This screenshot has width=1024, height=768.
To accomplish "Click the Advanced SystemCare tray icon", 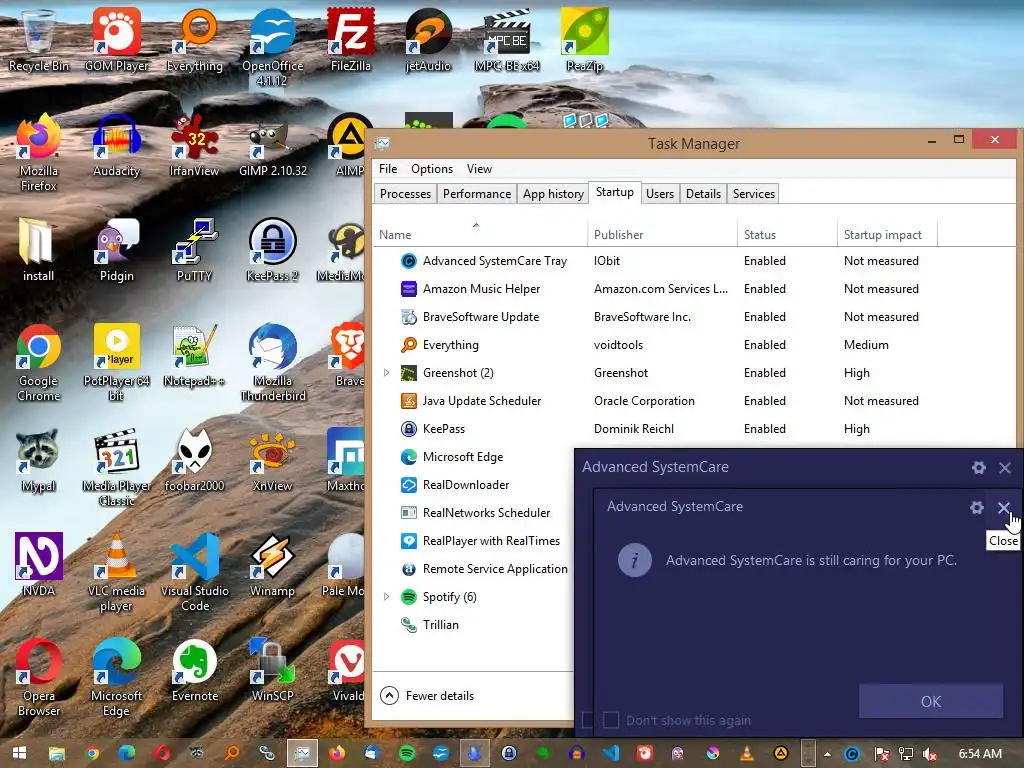I will click(852, 754).
